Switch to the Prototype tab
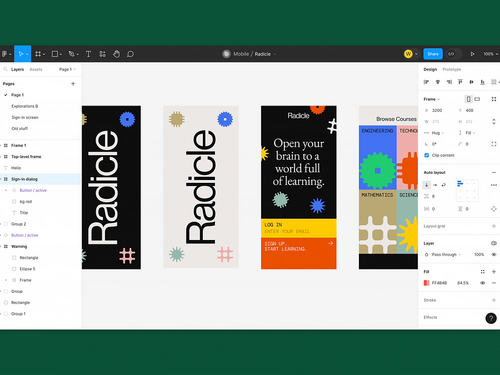This screenshot has height=375, width=500. click(x=452, y=69)
